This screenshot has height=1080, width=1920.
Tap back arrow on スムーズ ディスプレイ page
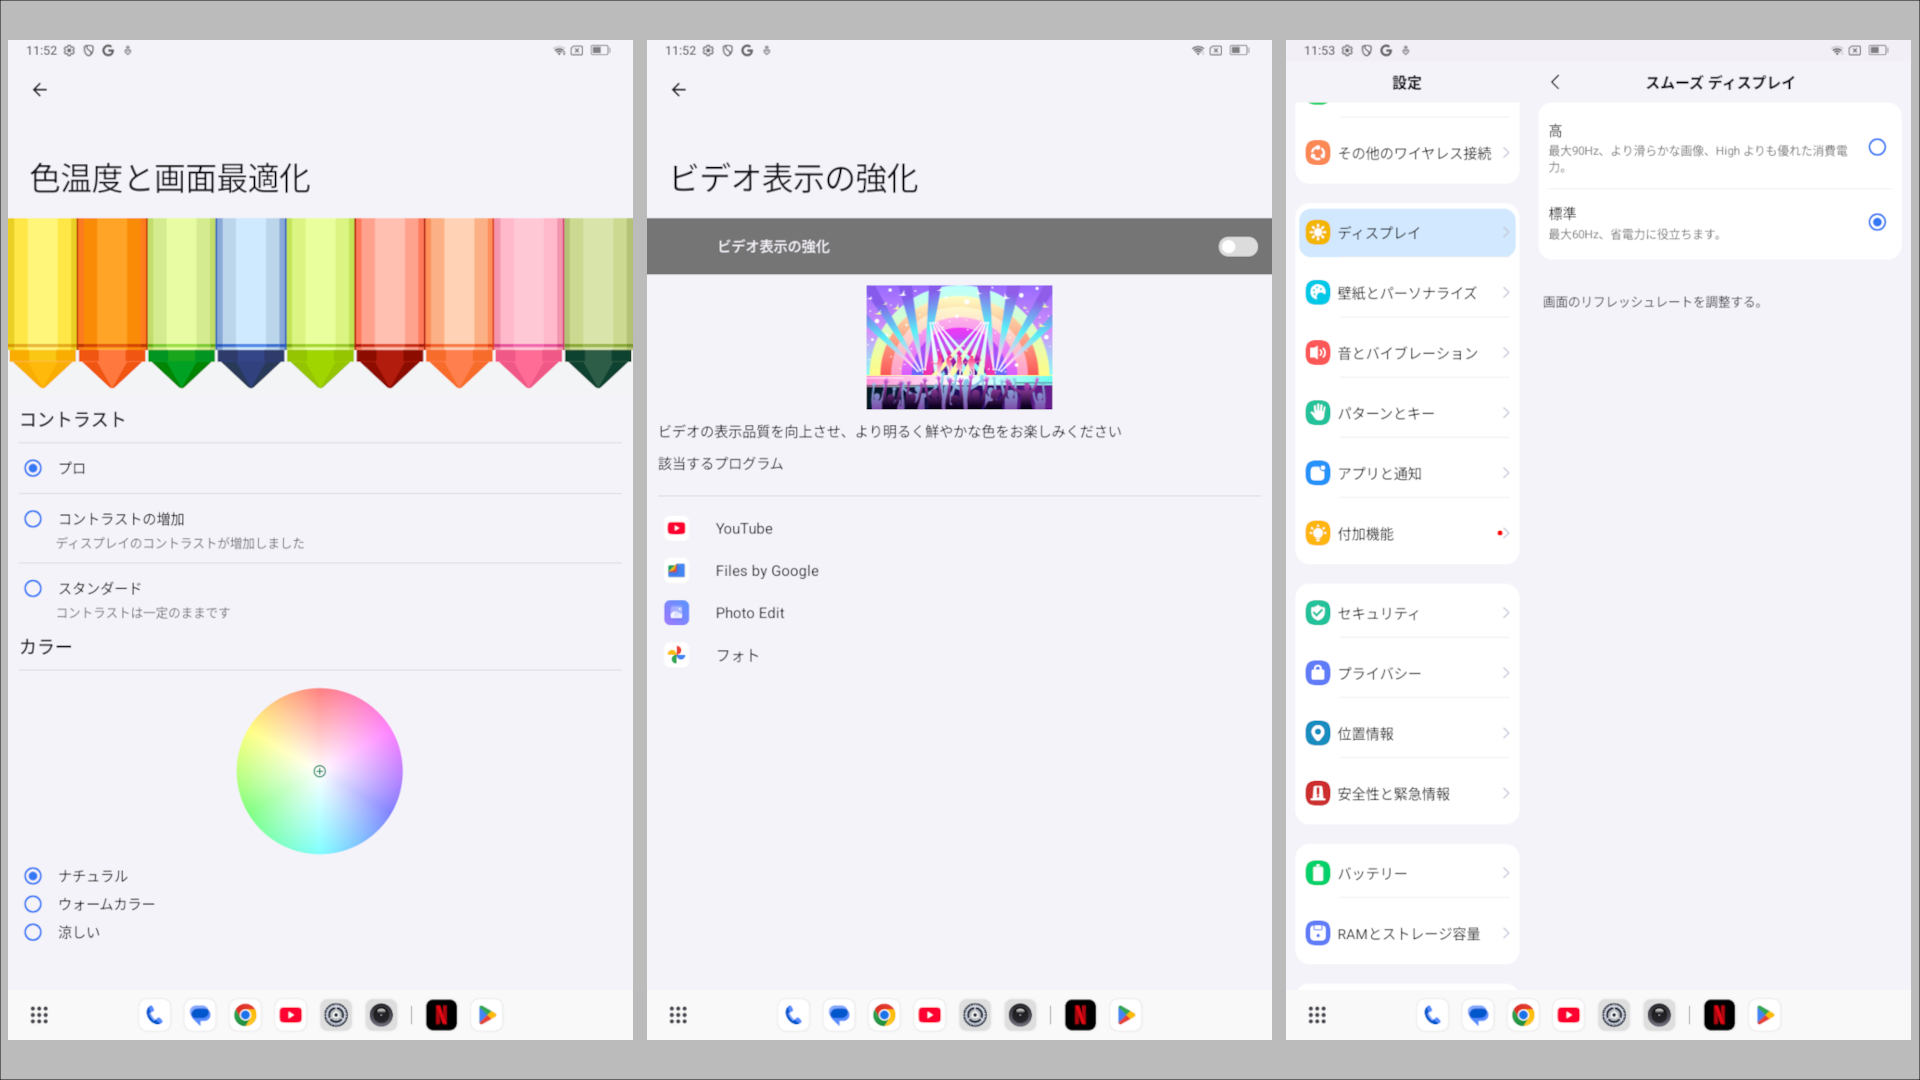coord(1555,83)
